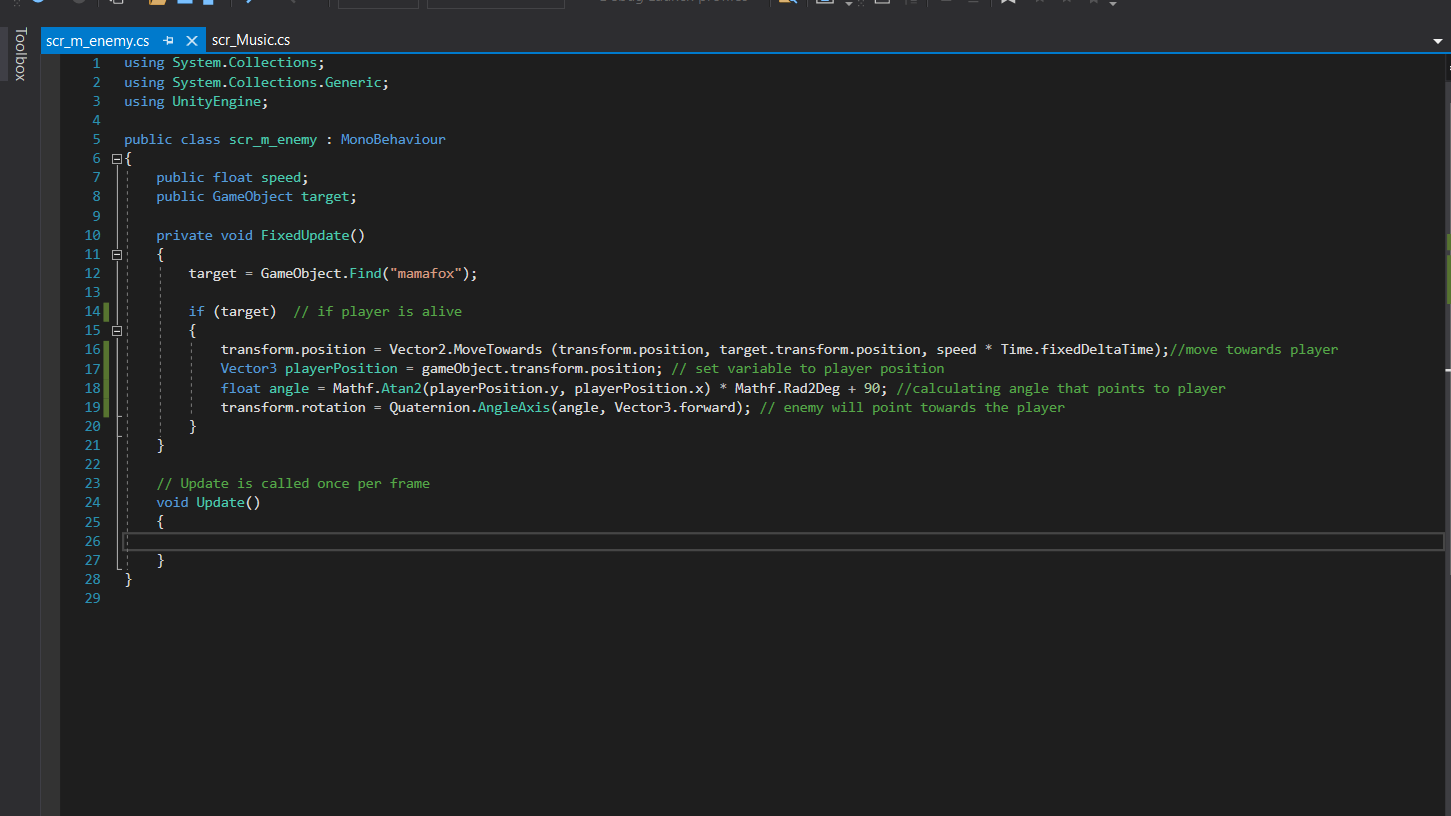Image resolution: width=1451 pixels, height=816 pixels.
Task: Click the MoveTowards method call on line 16
Action: pyautogui.click(x=497, y=350)
